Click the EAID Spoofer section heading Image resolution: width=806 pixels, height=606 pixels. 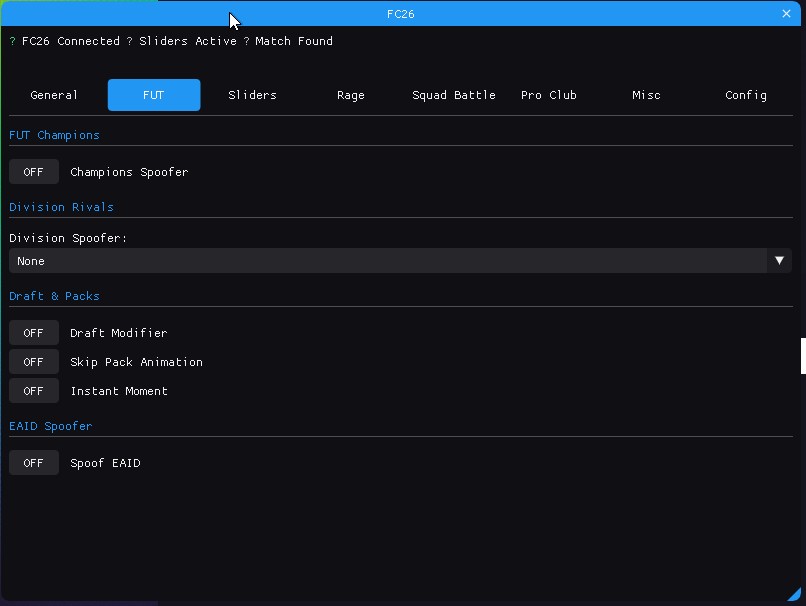pos(51,426)
